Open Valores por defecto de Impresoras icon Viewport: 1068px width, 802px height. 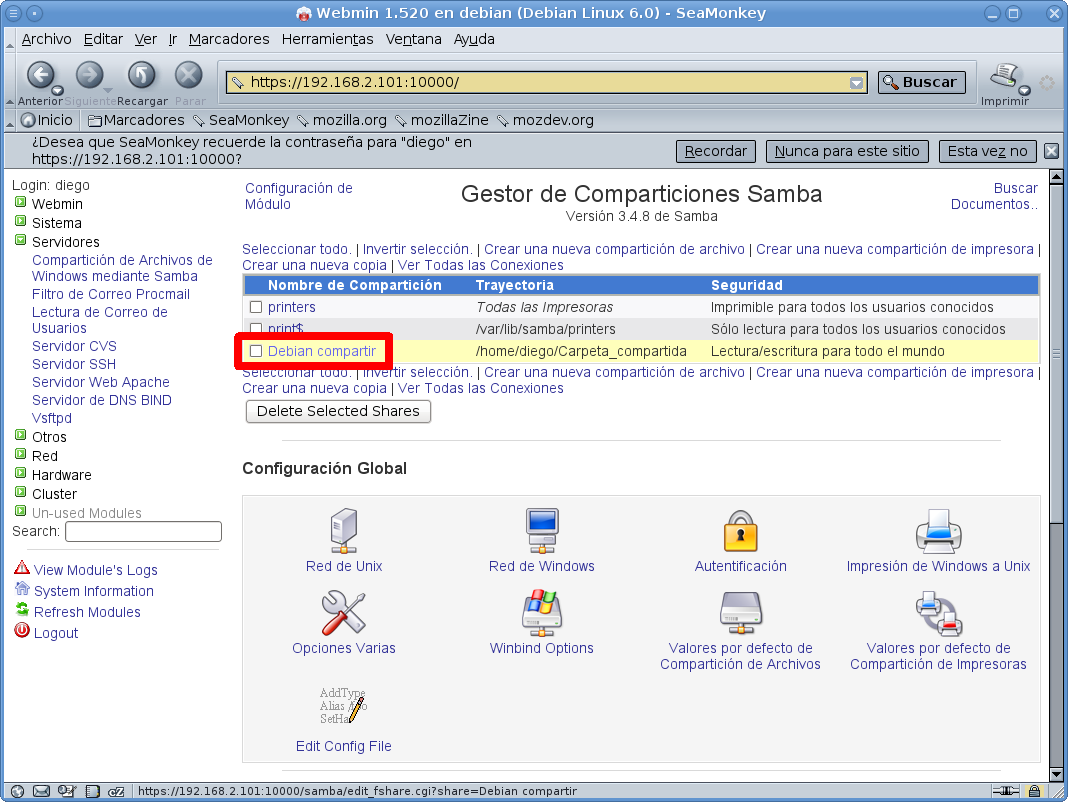coord(939,613)
